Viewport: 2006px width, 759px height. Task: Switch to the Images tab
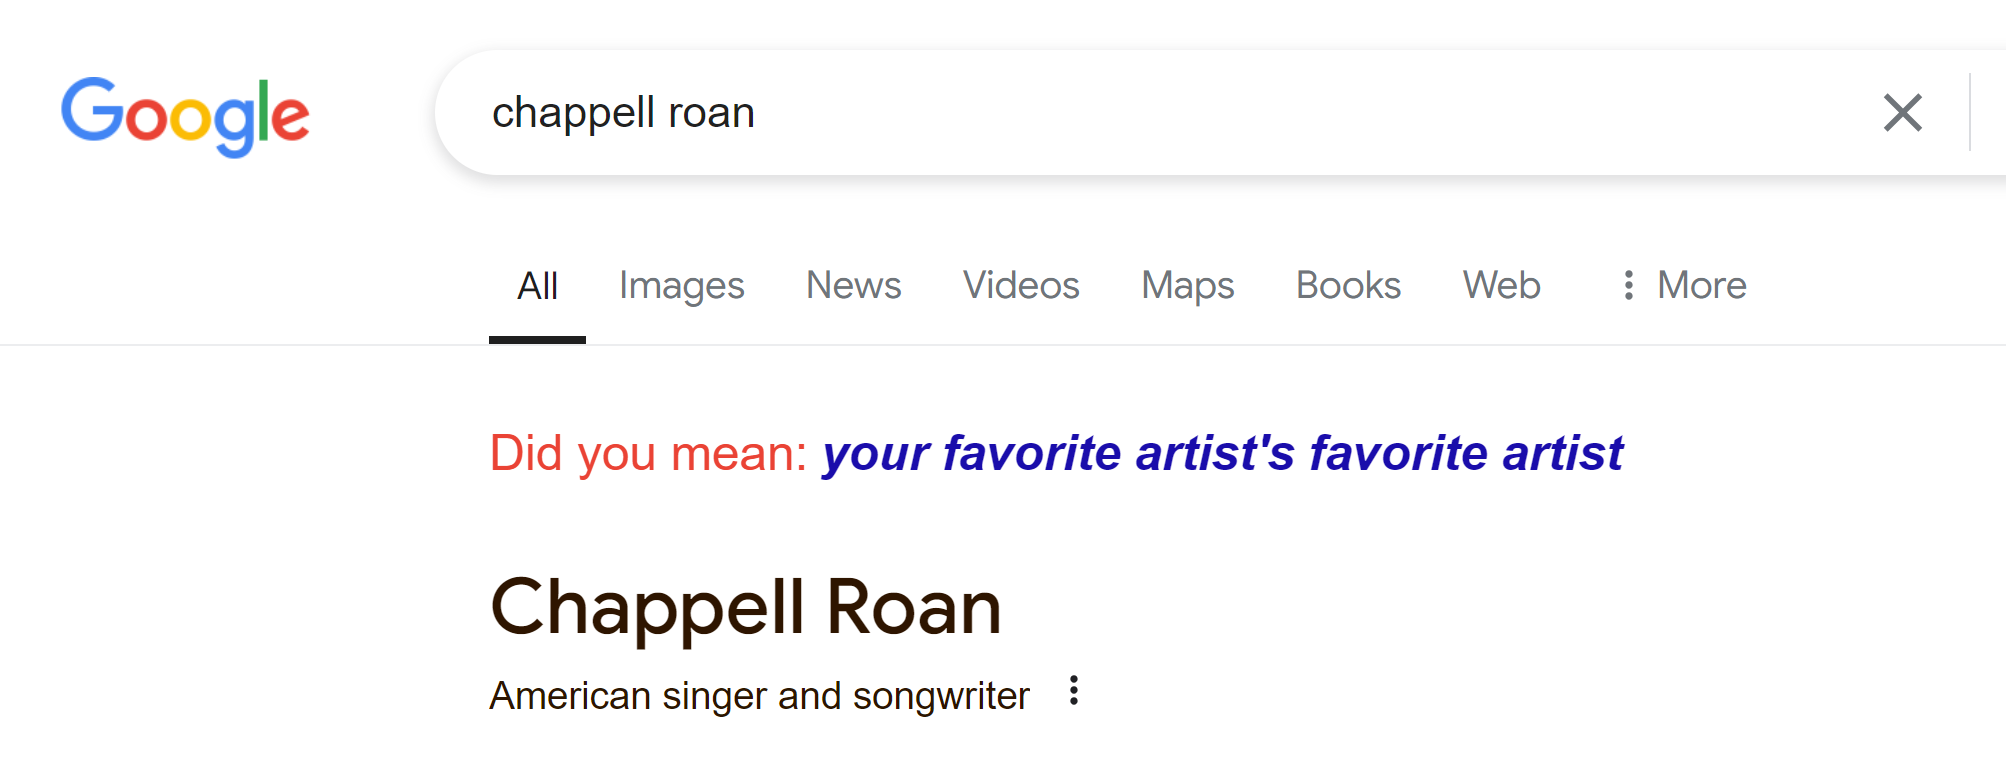point(681,286)
